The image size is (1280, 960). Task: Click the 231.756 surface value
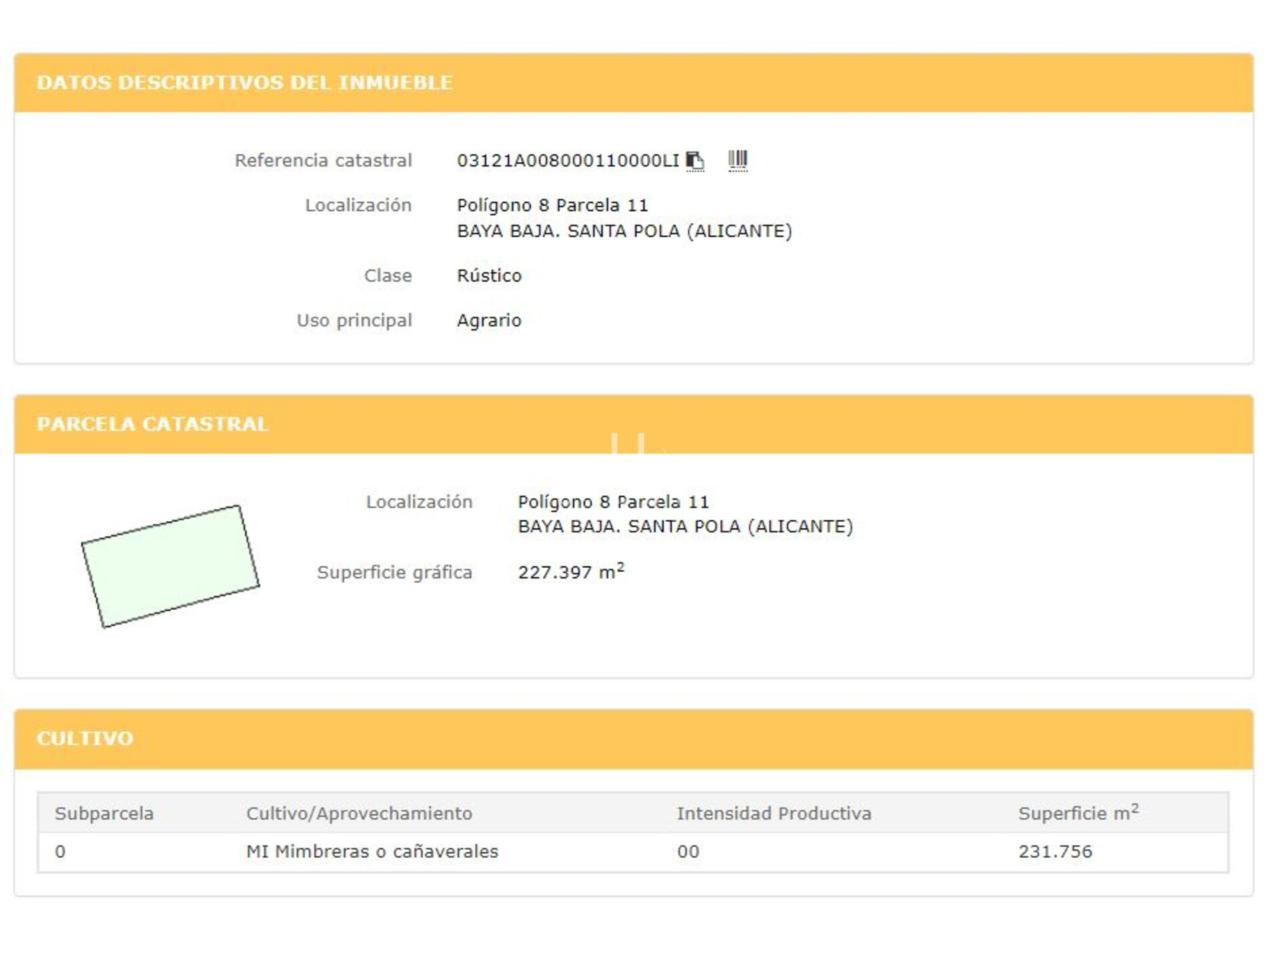(x=1055, y=852)
